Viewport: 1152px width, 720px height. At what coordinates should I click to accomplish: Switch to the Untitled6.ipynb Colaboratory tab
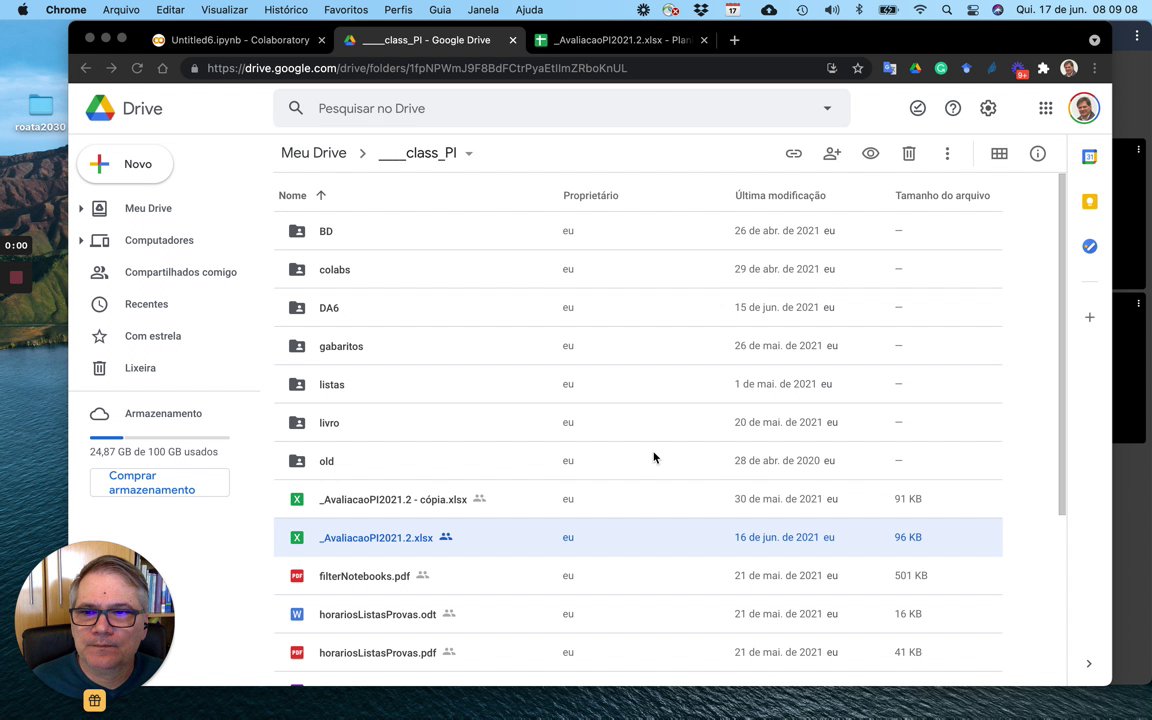coord(239,40)
